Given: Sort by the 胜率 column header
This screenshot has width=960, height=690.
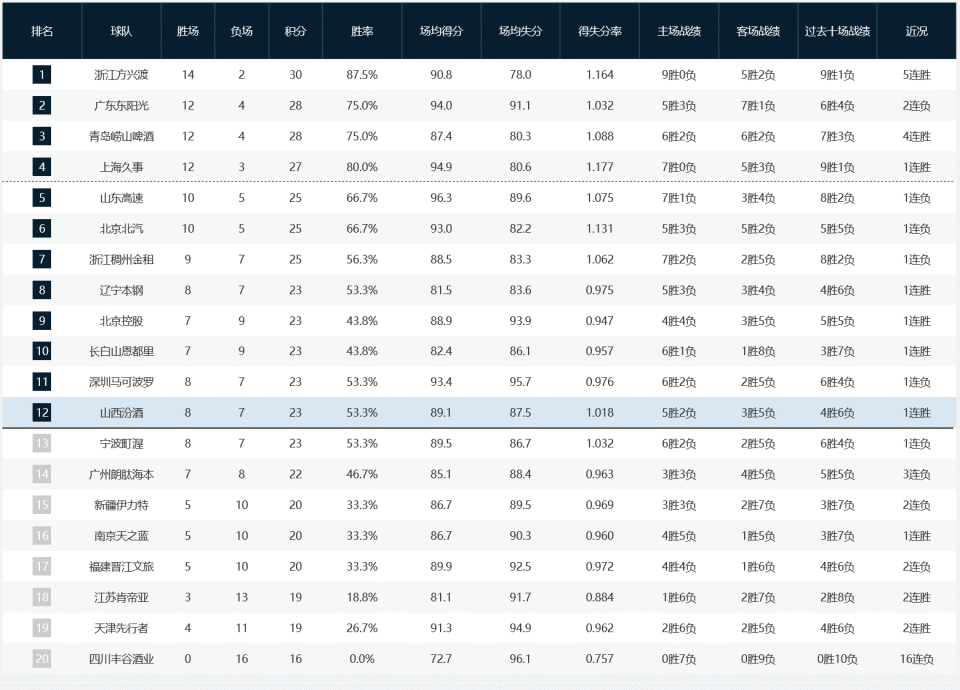Looking at the screenshot, I should 362,31.
